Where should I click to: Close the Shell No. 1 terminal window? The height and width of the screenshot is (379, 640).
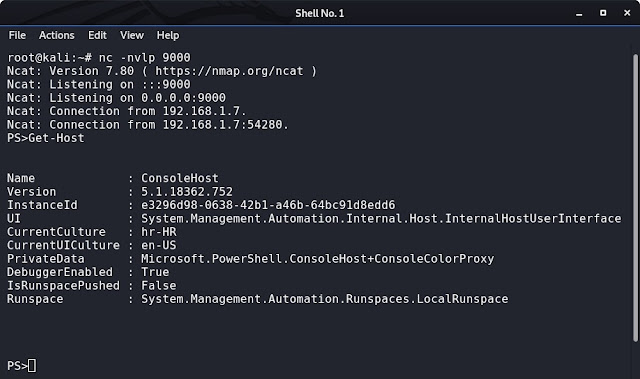(627, 13)
